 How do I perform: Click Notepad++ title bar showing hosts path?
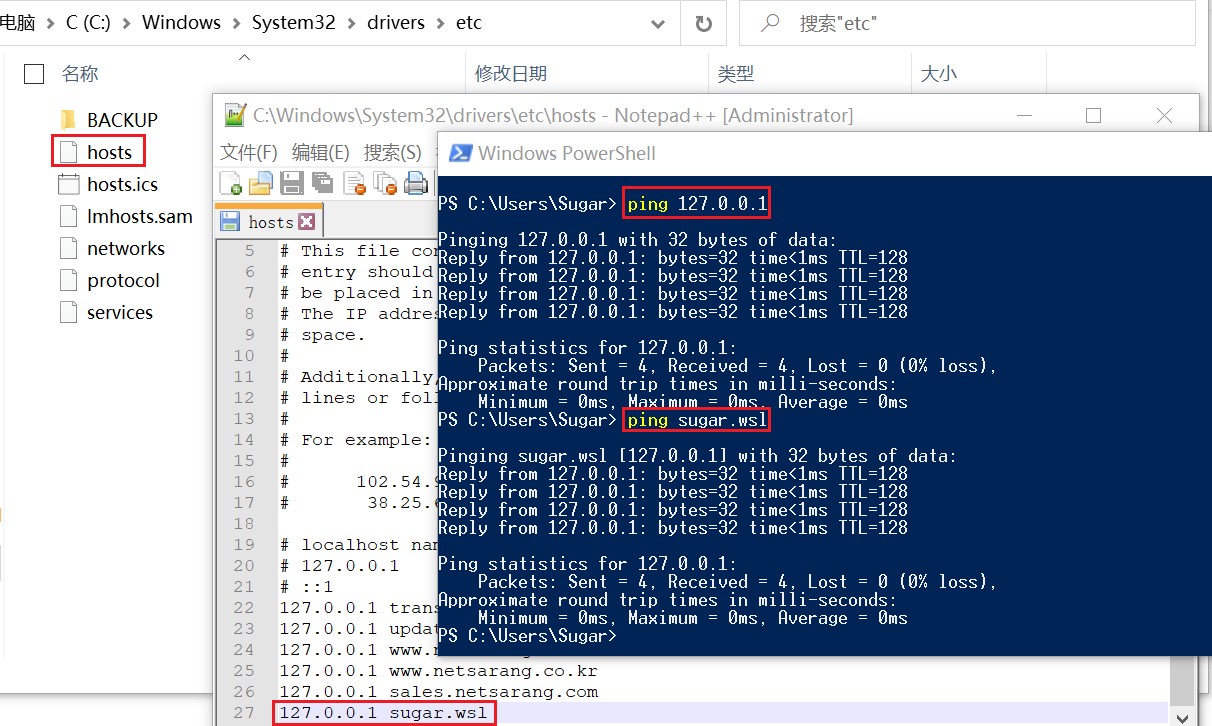coord(553,115)
